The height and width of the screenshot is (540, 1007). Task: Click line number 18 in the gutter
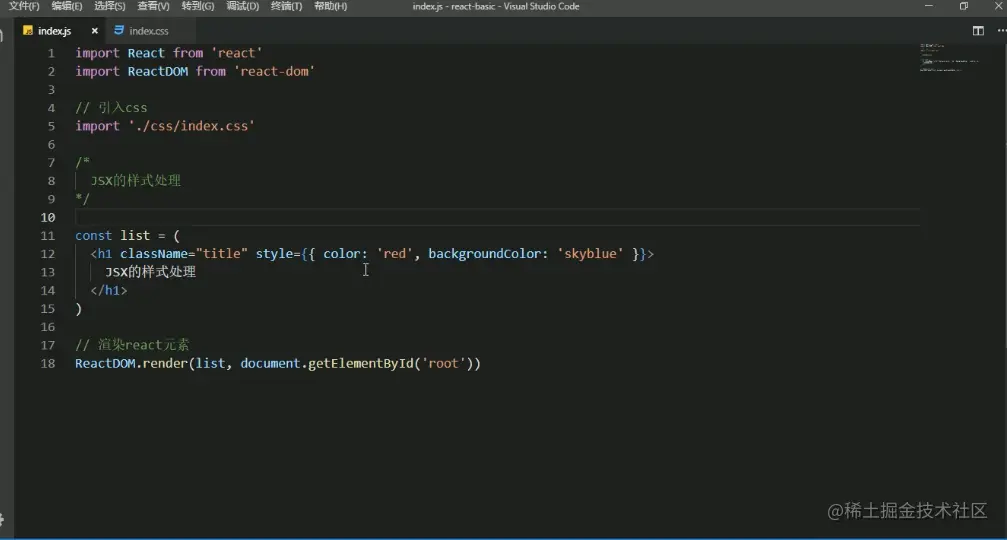[x=48, y=363]
